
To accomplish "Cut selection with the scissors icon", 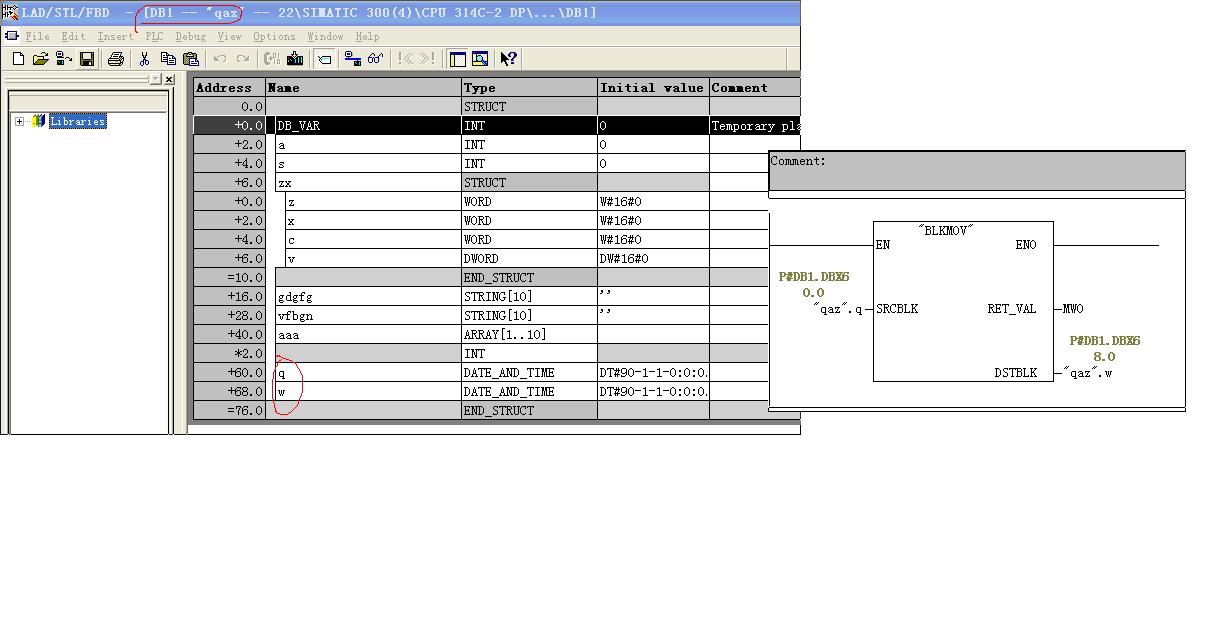I will 145,59.
